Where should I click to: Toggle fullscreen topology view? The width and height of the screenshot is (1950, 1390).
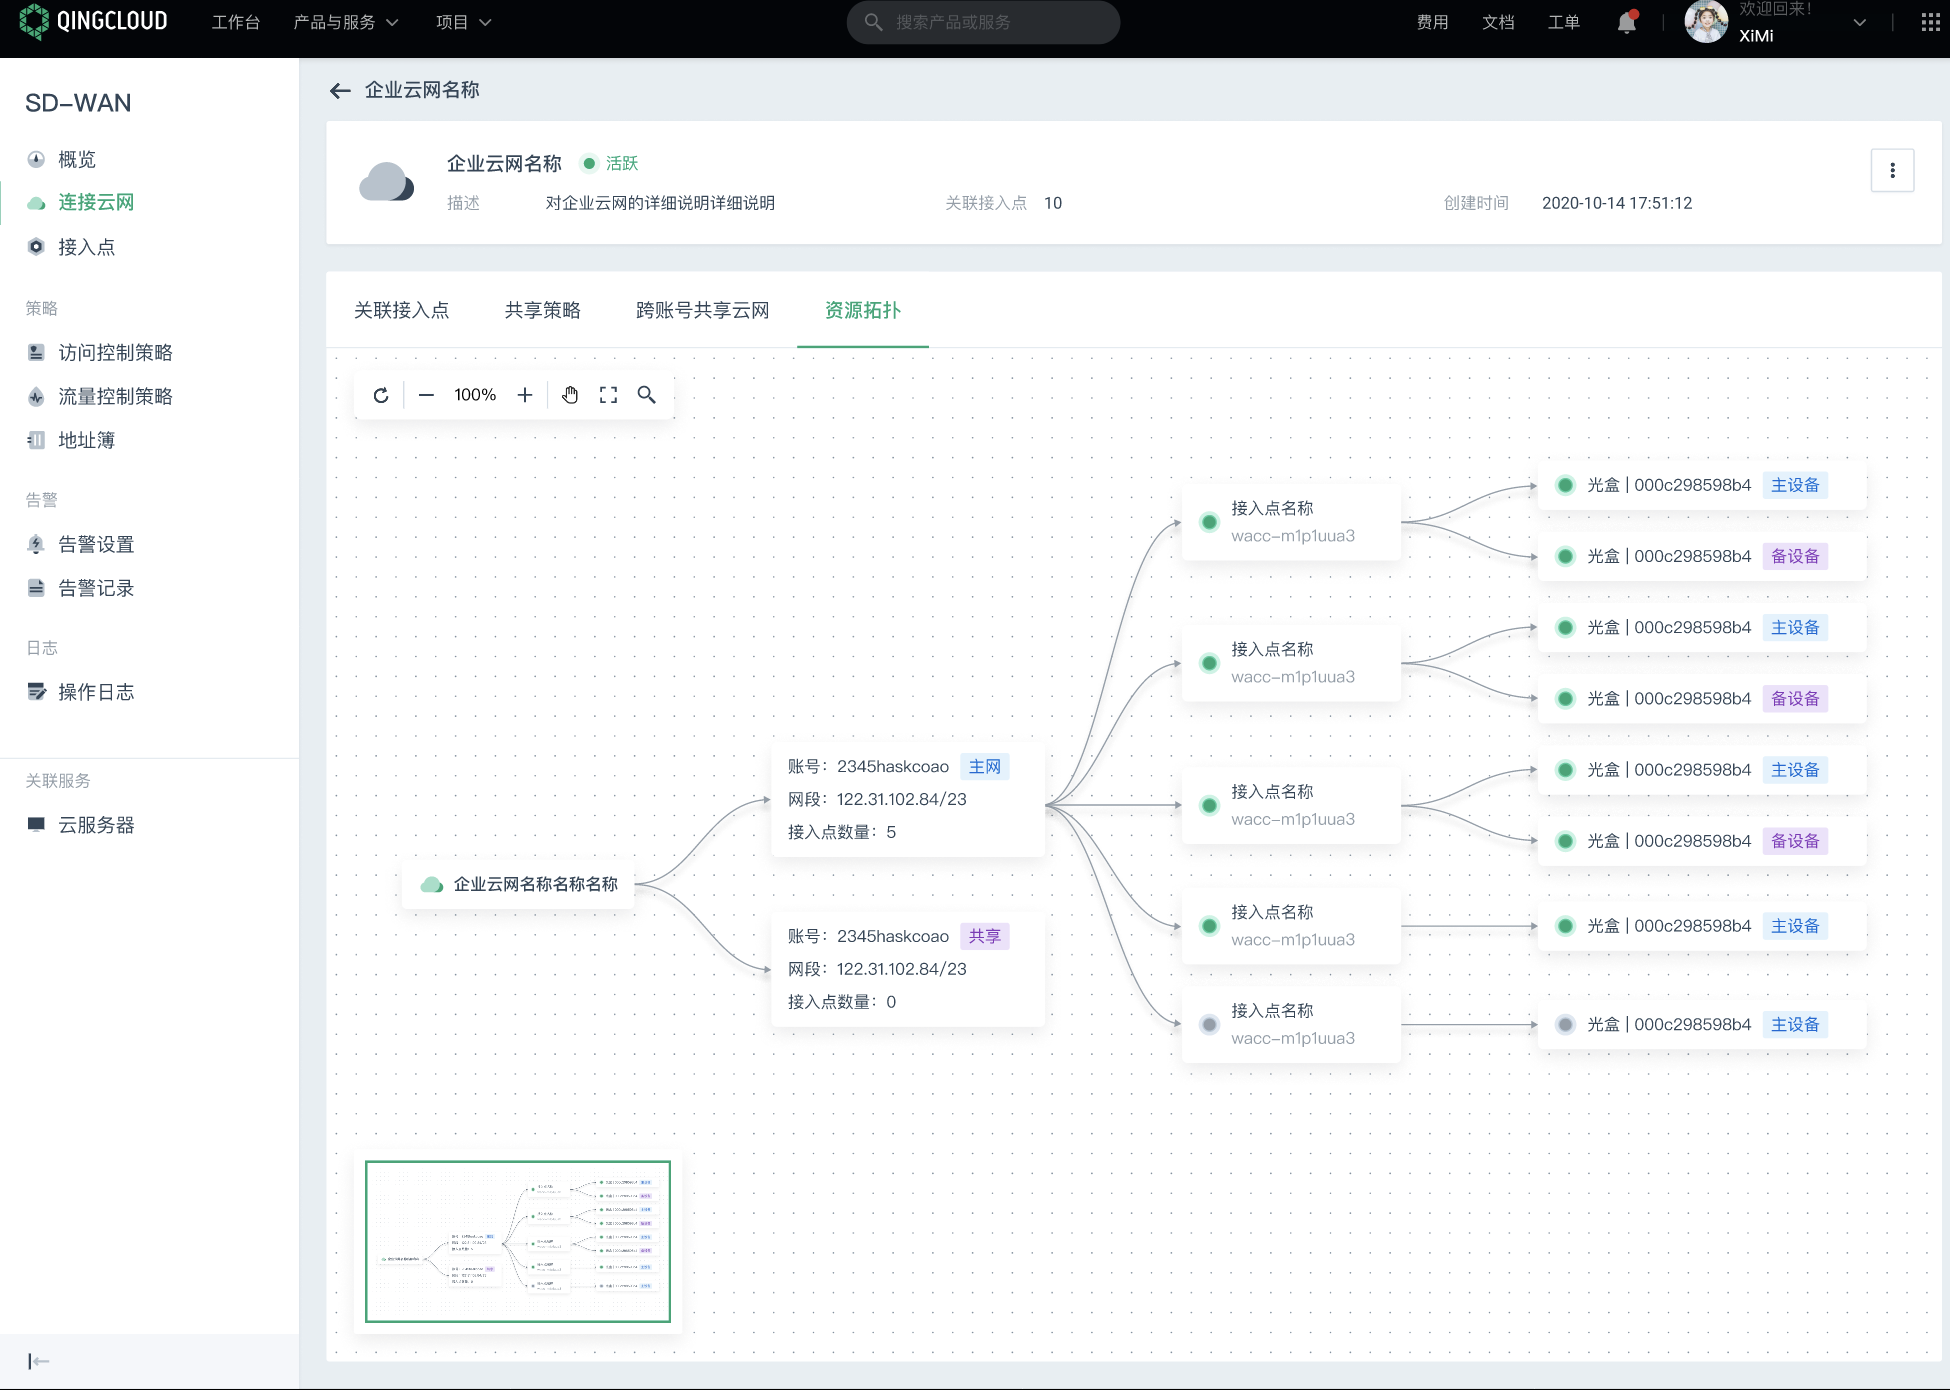[x=608, y=395]
